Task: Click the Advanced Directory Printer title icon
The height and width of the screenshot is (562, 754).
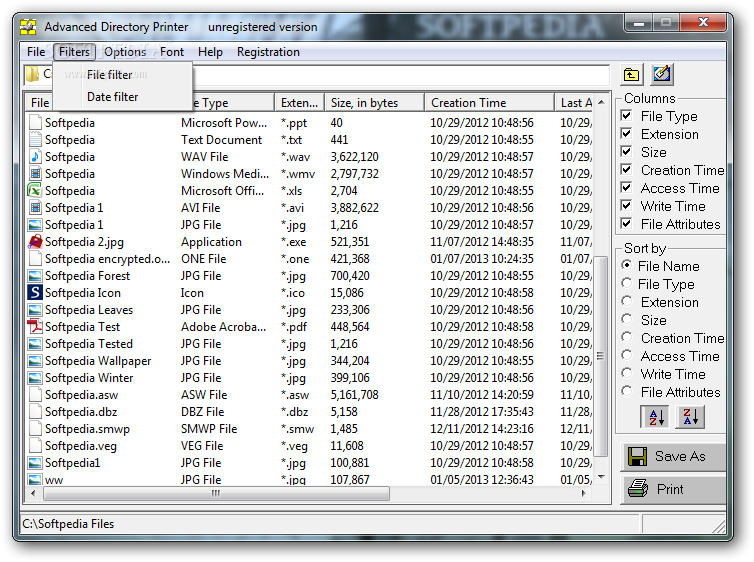Action: (x=28, y=27)
